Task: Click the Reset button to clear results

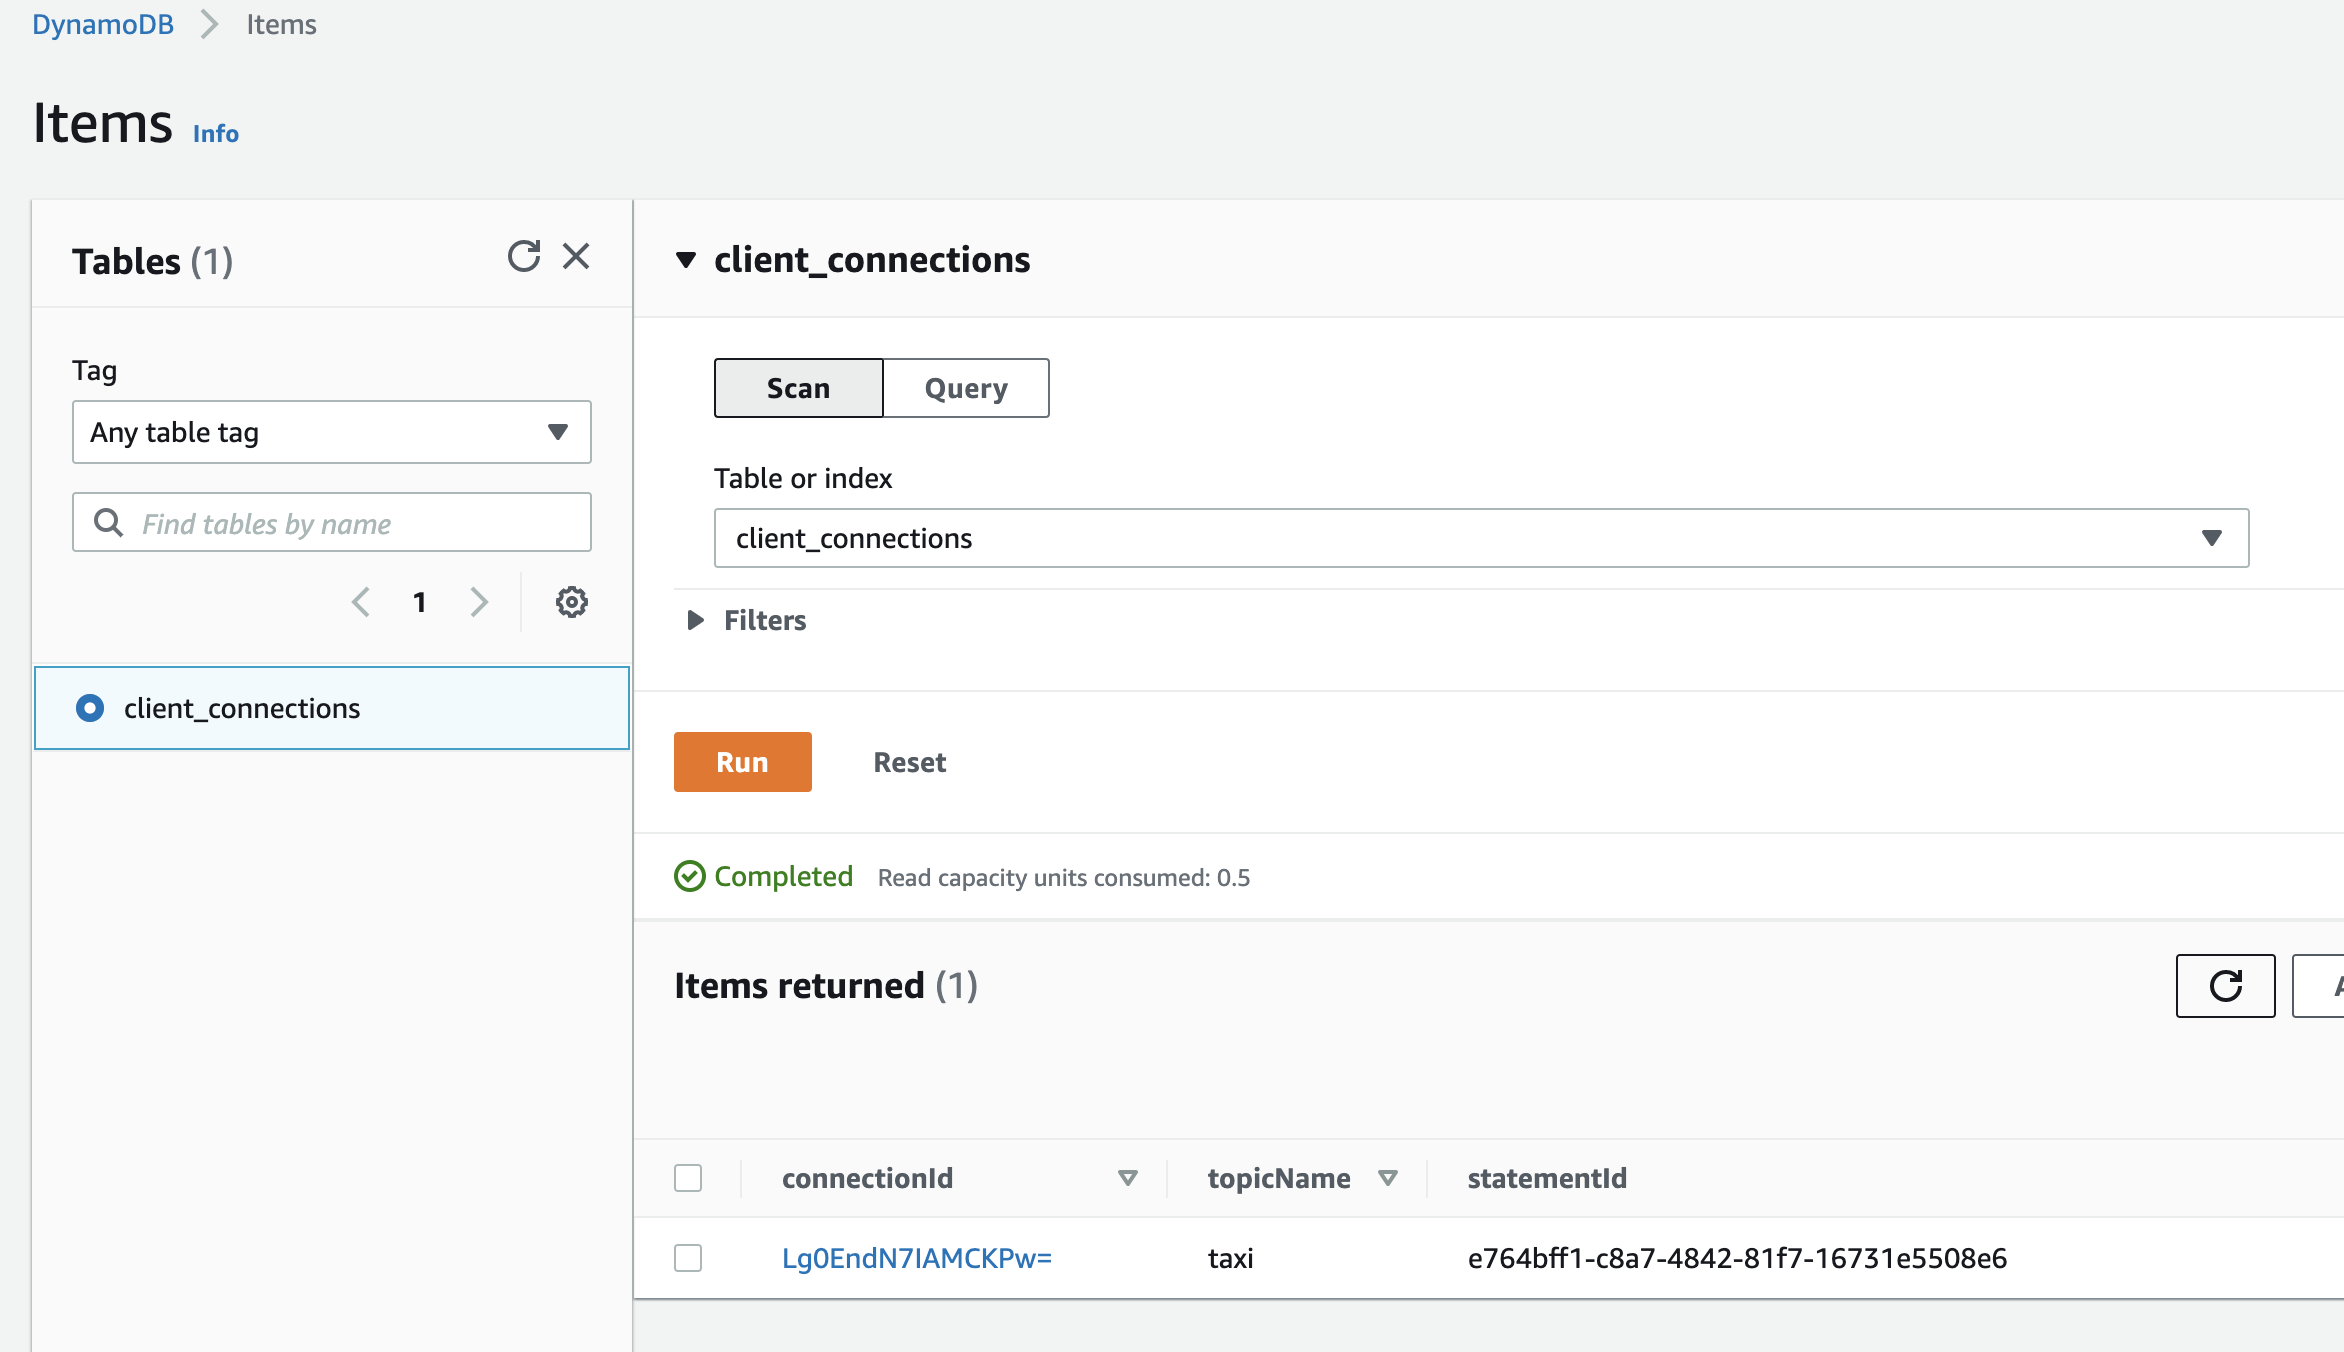Action: [x=908, y=761]
